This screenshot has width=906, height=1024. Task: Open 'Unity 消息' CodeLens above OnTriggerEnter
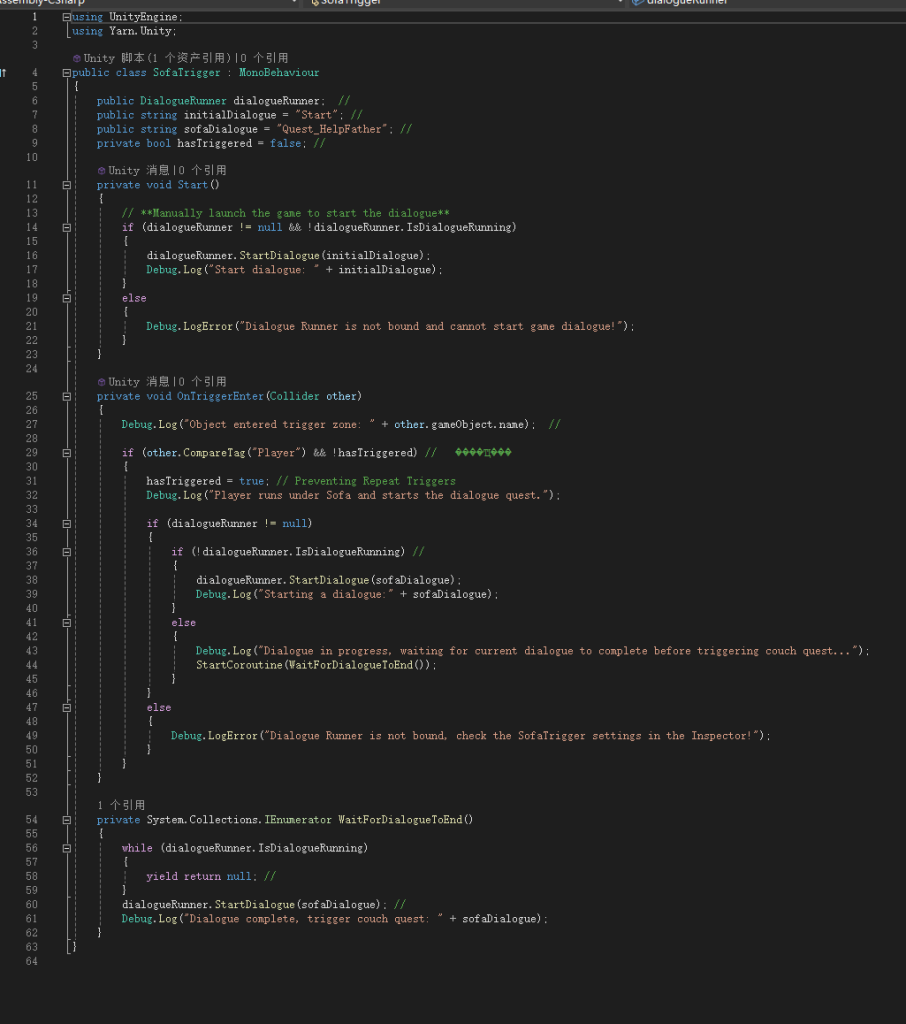point(138,382)
